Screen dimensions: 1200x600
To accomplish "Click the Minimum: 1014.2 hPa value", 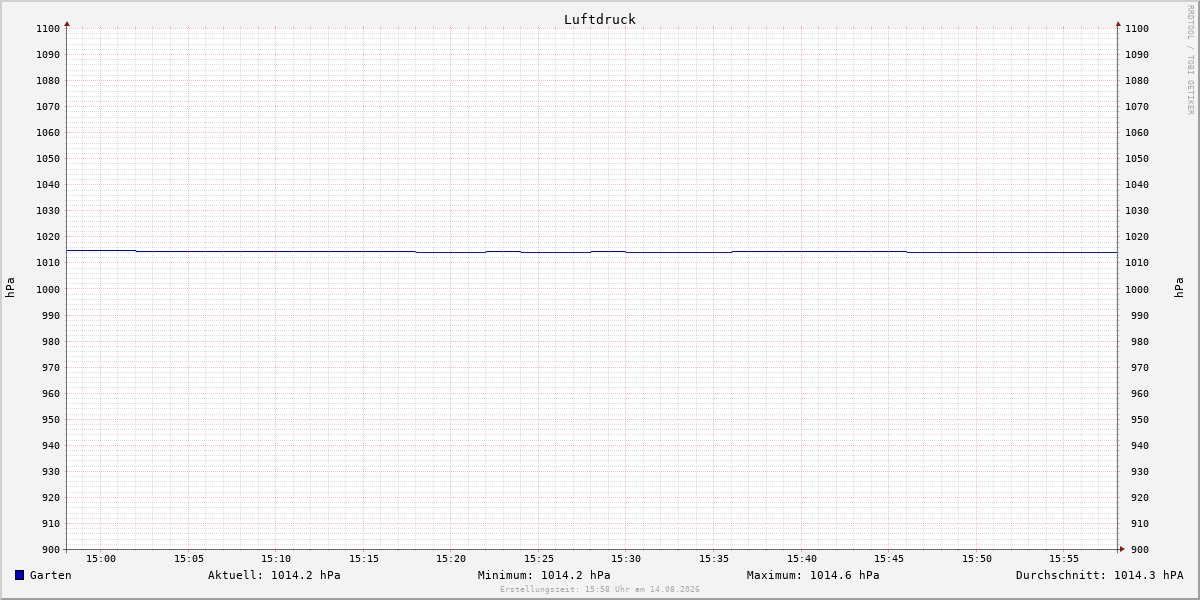I will 544,575.
